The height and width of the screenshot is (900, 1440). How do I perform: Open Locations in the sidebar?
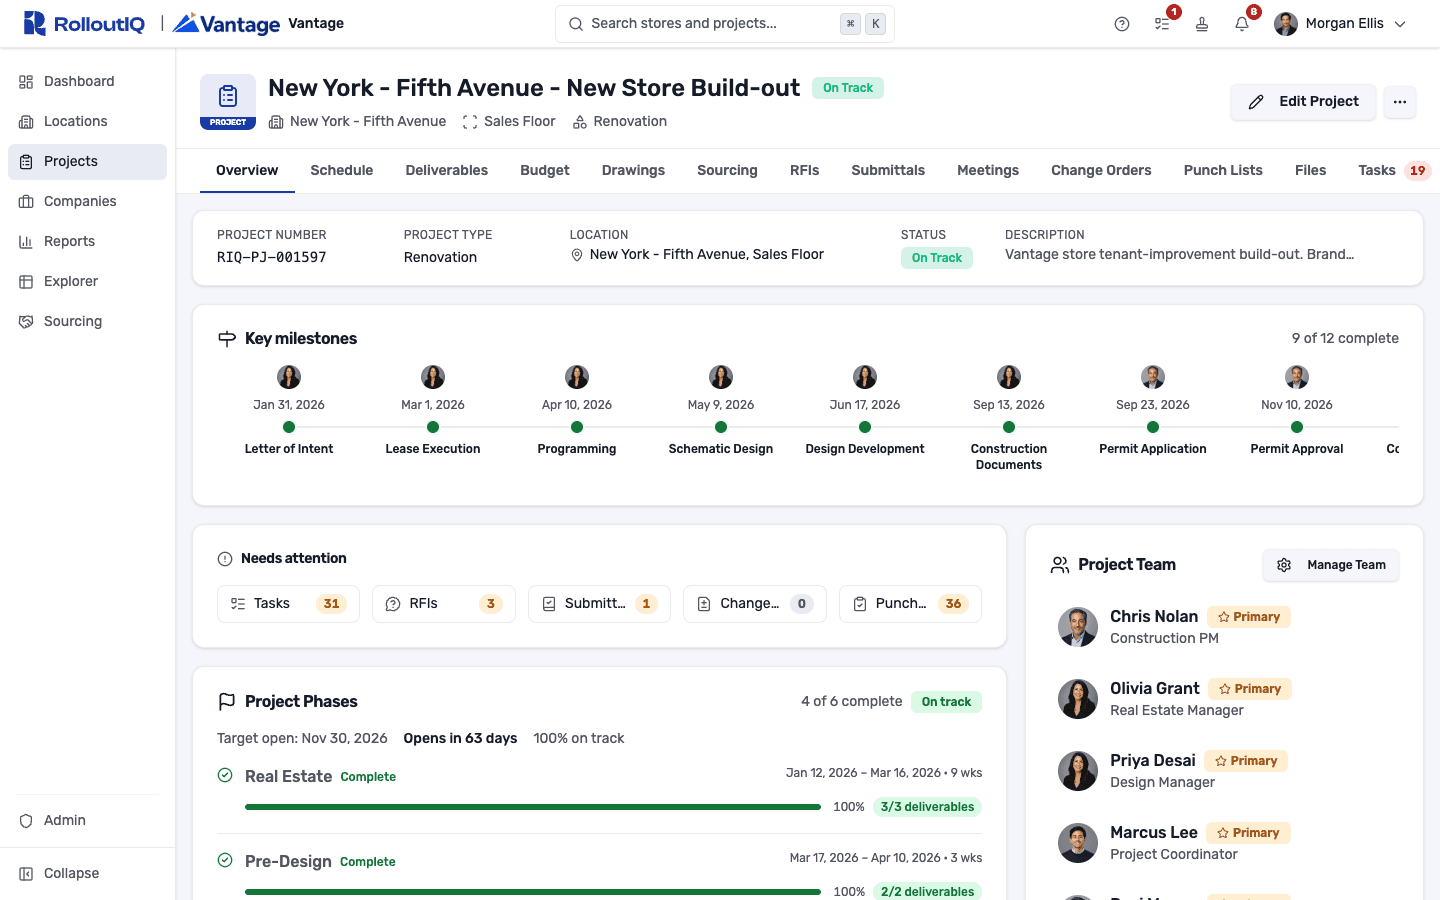point(87,121)
